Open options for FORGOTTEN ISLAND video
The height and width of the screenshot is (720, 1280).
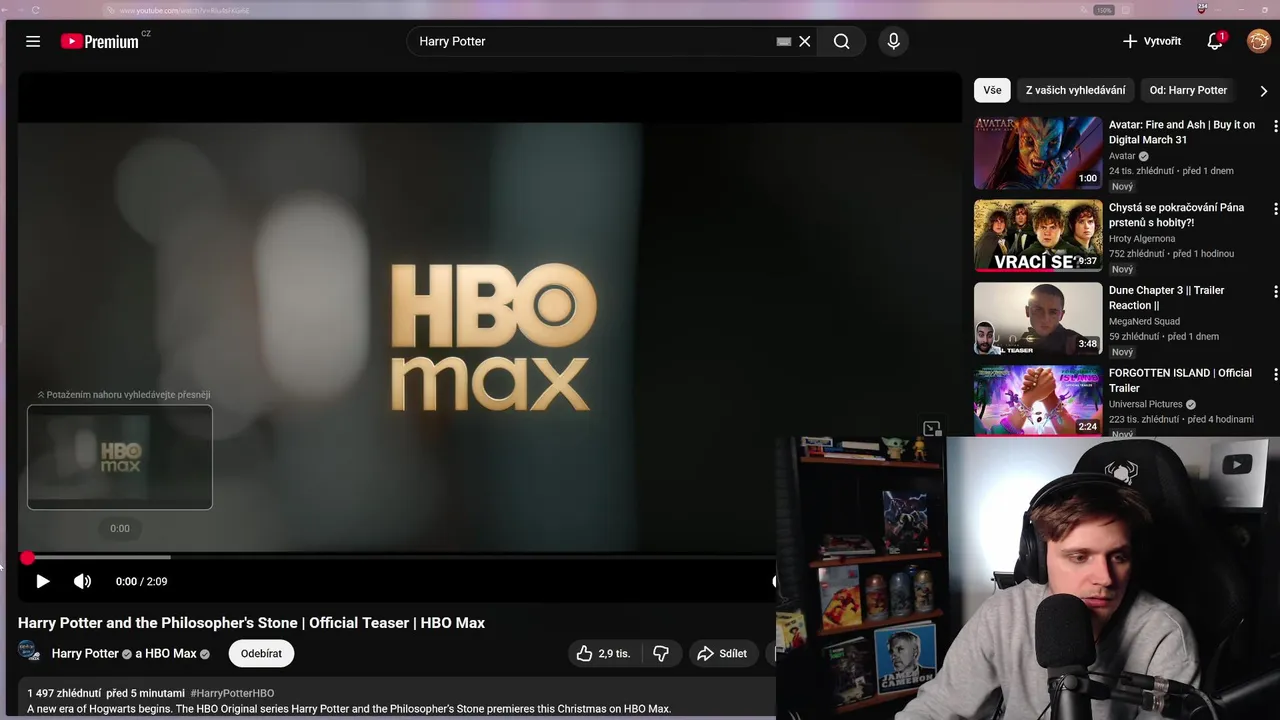click(1275, 374)
